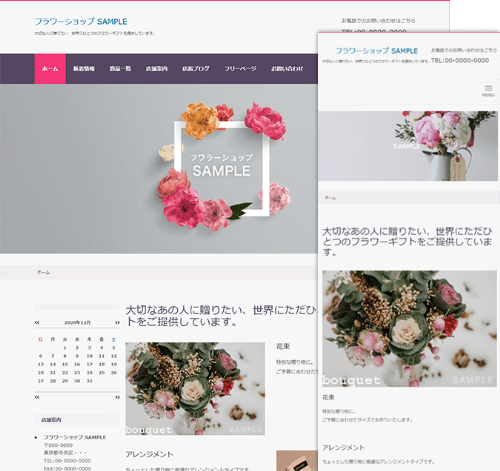Screen dimensions: 500x471
Task: Click the ホーム breadcrumb in mobile preview
Action: pyautogui.click(x=330, y=198)
